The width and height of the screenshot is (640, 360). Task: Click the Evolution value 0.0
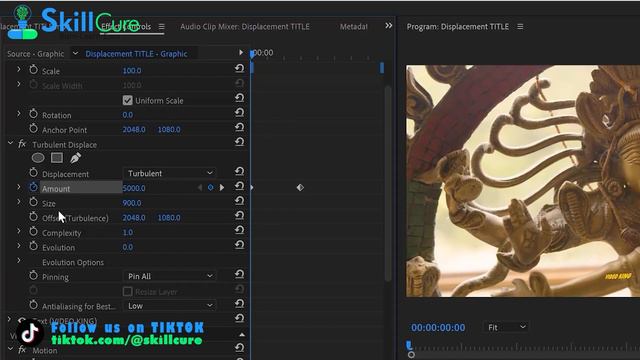point(127,247)
